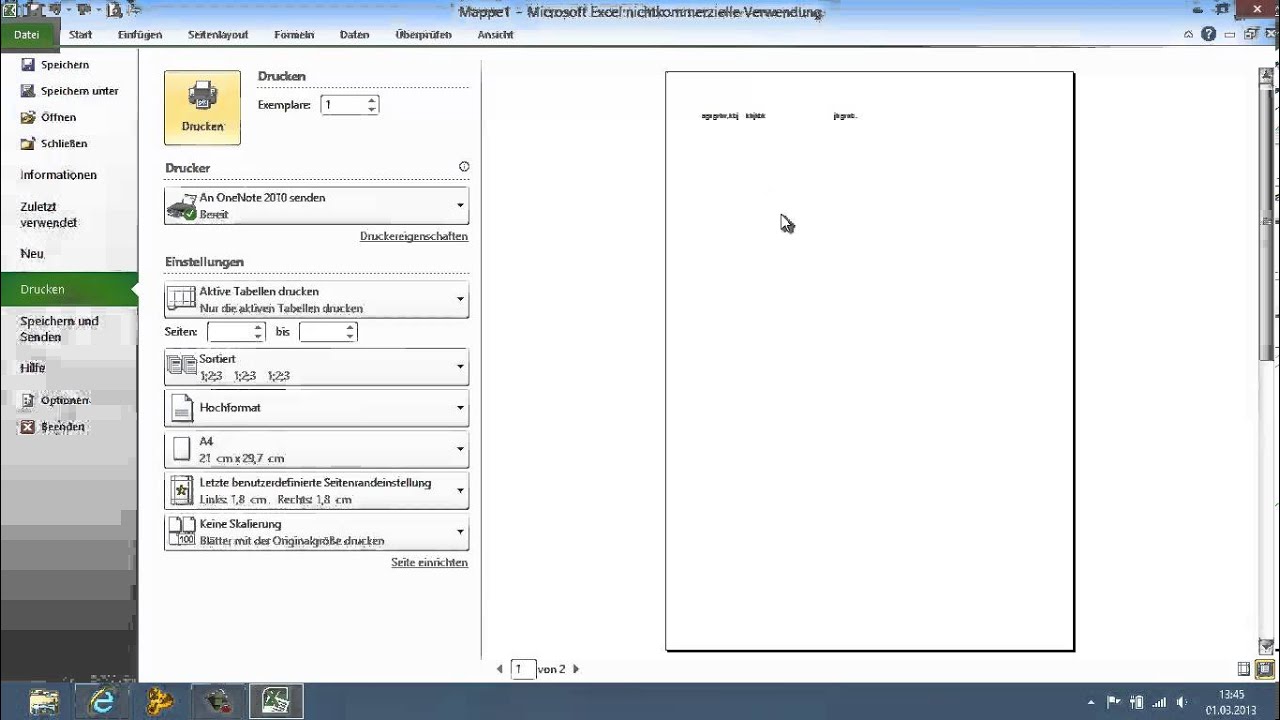The height and width of the screenshot is (720, 1280).
Task: Switch to the Seitenlayout ribbon tab
Action: pyautogui.click(x=218, y=34)
